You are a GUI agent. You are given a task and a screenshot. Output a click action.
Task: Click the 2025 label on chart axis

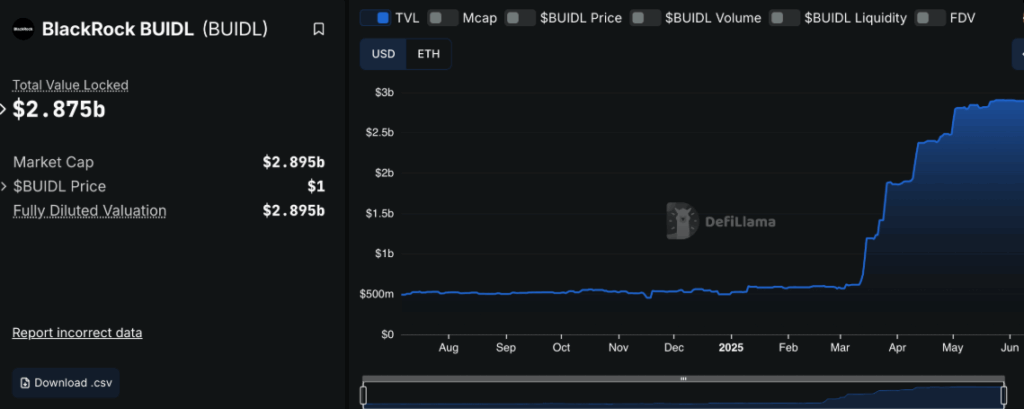pyautogui.click(x=731, y=348)
